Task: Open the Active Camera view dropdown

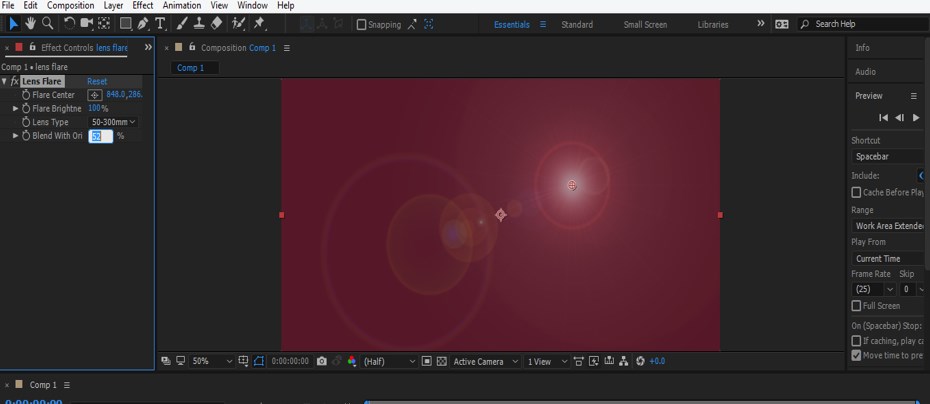Action: tap(485, 361)
